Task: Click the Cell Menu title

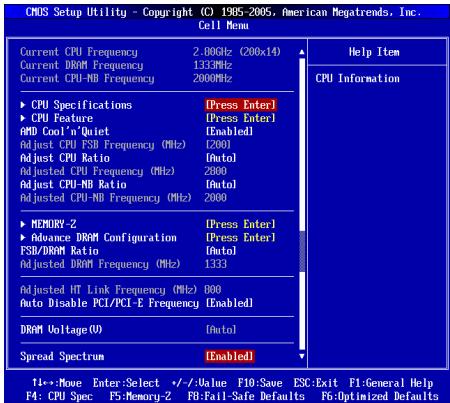Action: pos(223,25)
